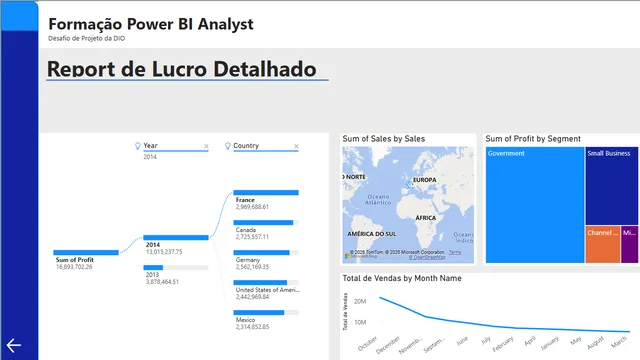
Task: Click the AMÉRICA DO SUL map label
Action: coord(371,234)
